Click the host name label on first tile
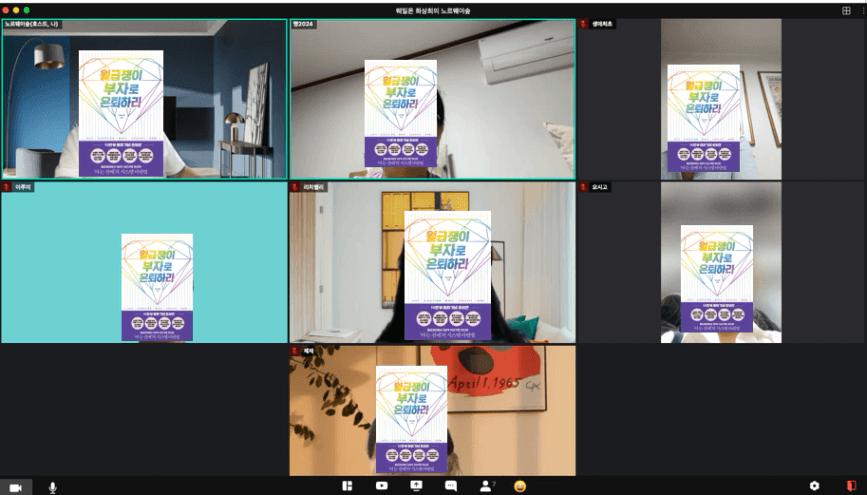The image size is (867, 495). 32,24
